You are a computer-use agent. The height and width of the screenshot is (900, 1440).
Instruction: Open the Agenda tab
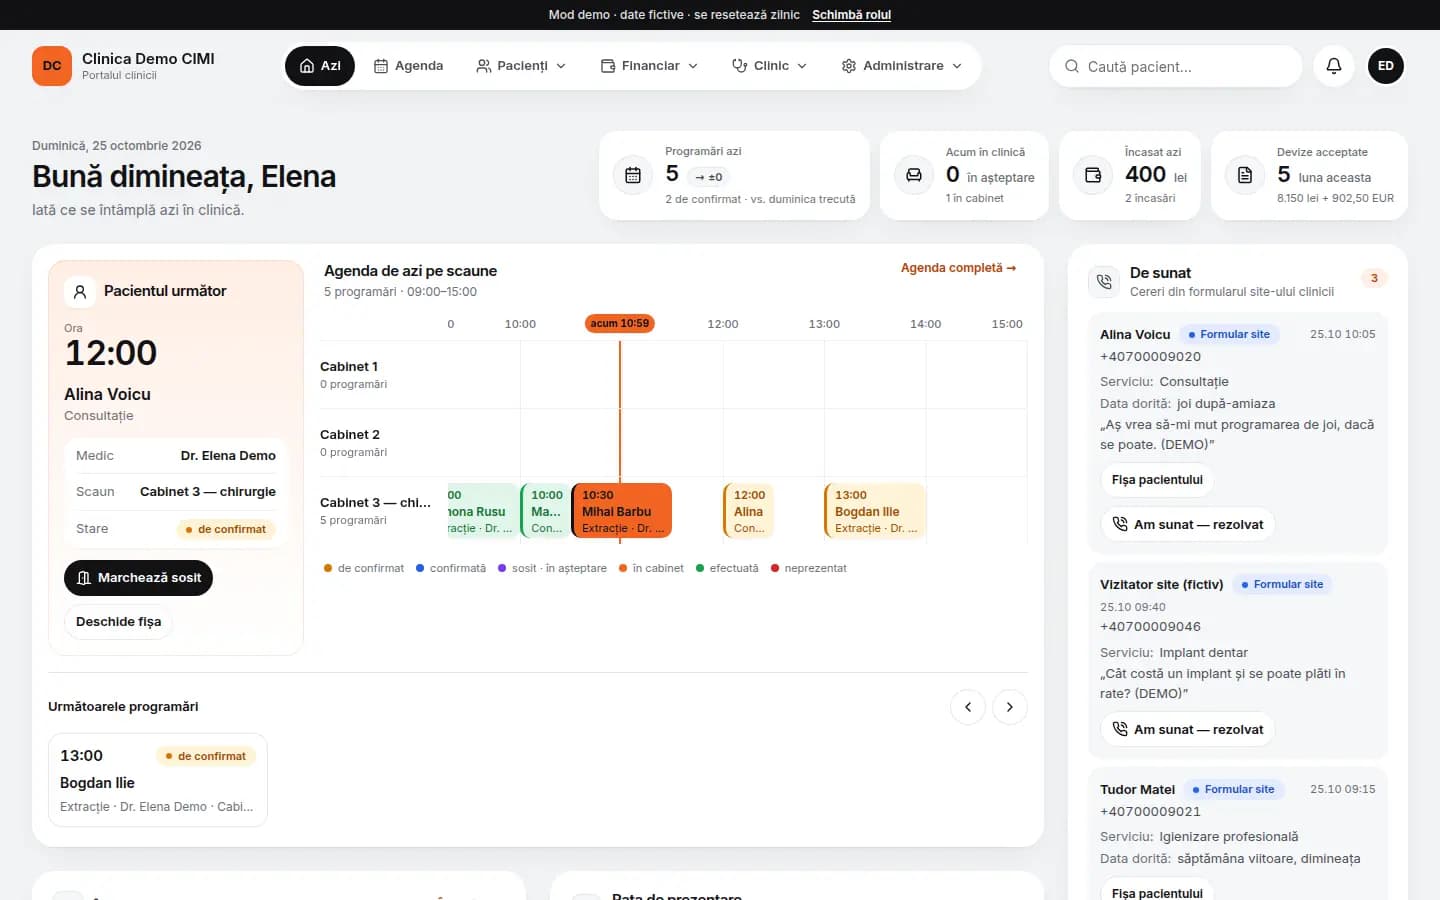[408, 66]
